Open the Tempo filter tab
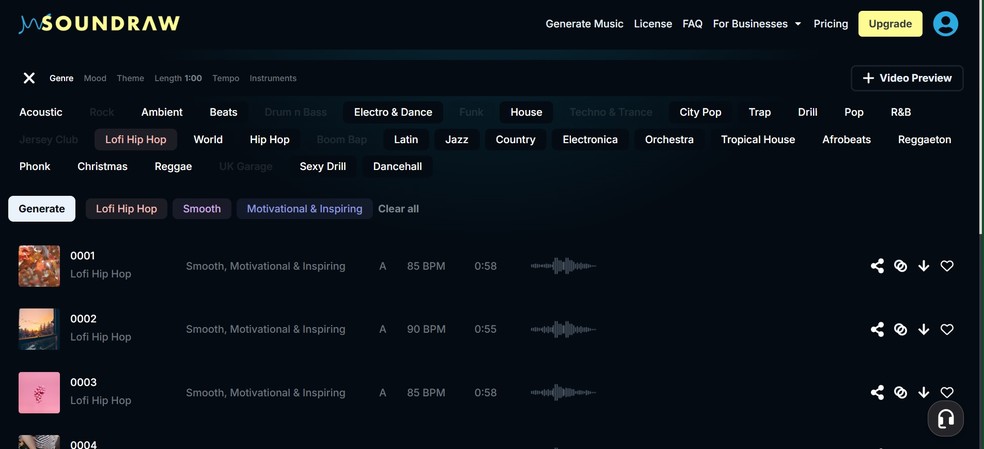This screenshot has height=449, width=984. 226,78
